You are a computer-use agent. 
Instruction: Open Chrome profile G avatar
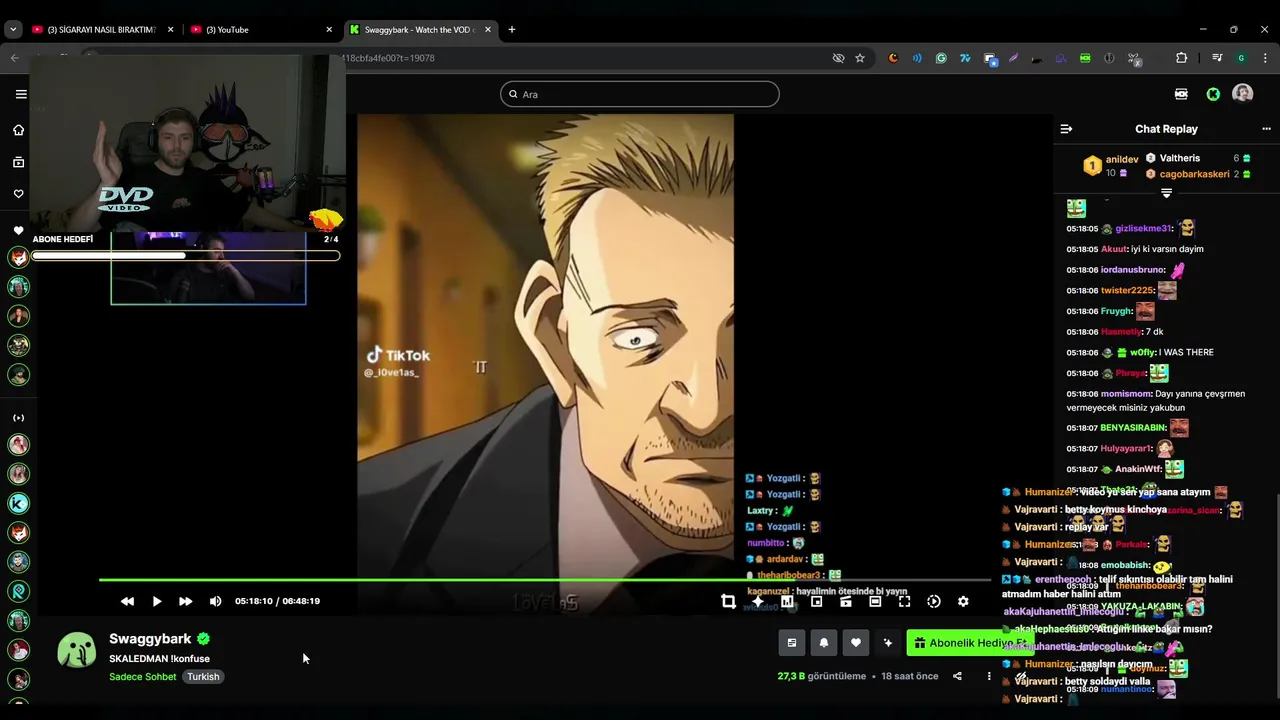(1241, 58)
